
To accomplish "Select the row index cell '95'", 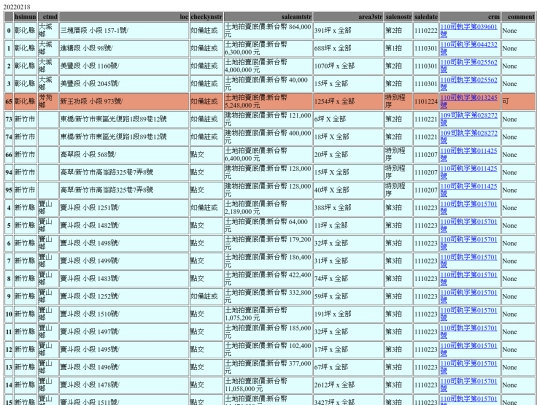I will pos(9,190).
